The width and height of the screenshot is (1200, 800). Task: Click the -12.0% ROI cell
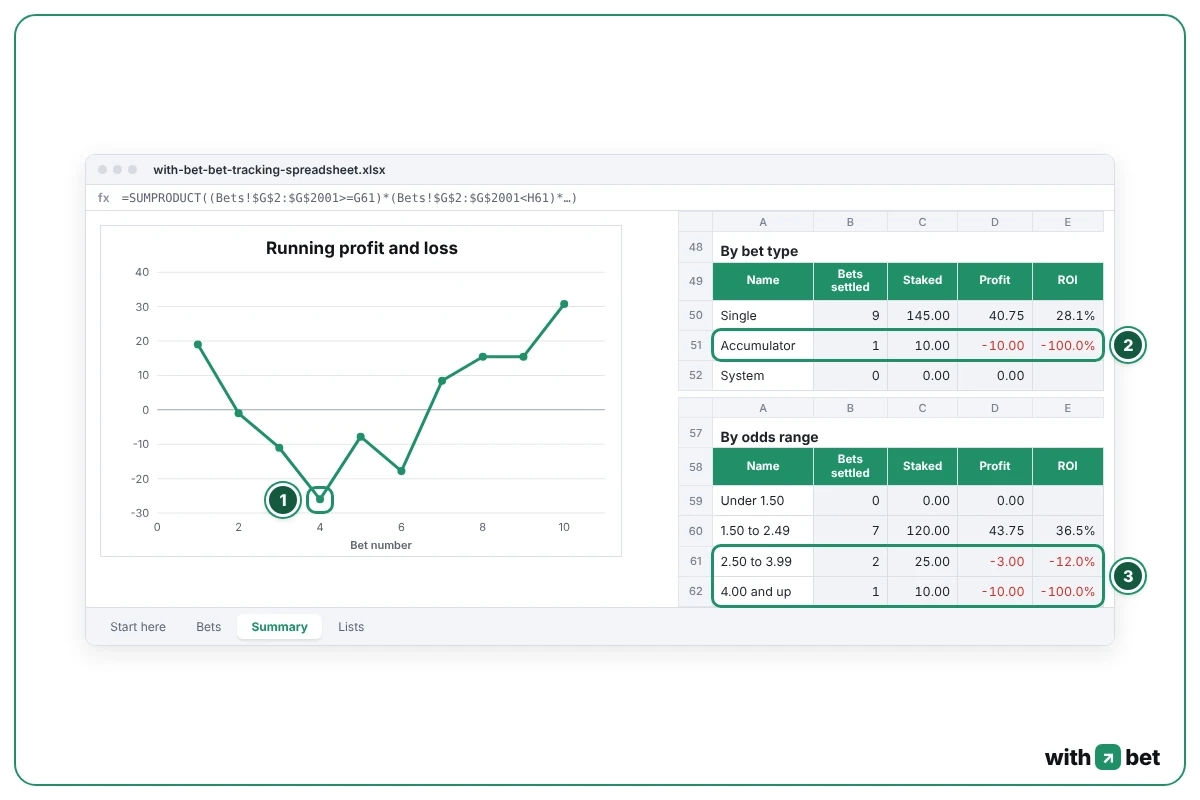point(1067,562)
